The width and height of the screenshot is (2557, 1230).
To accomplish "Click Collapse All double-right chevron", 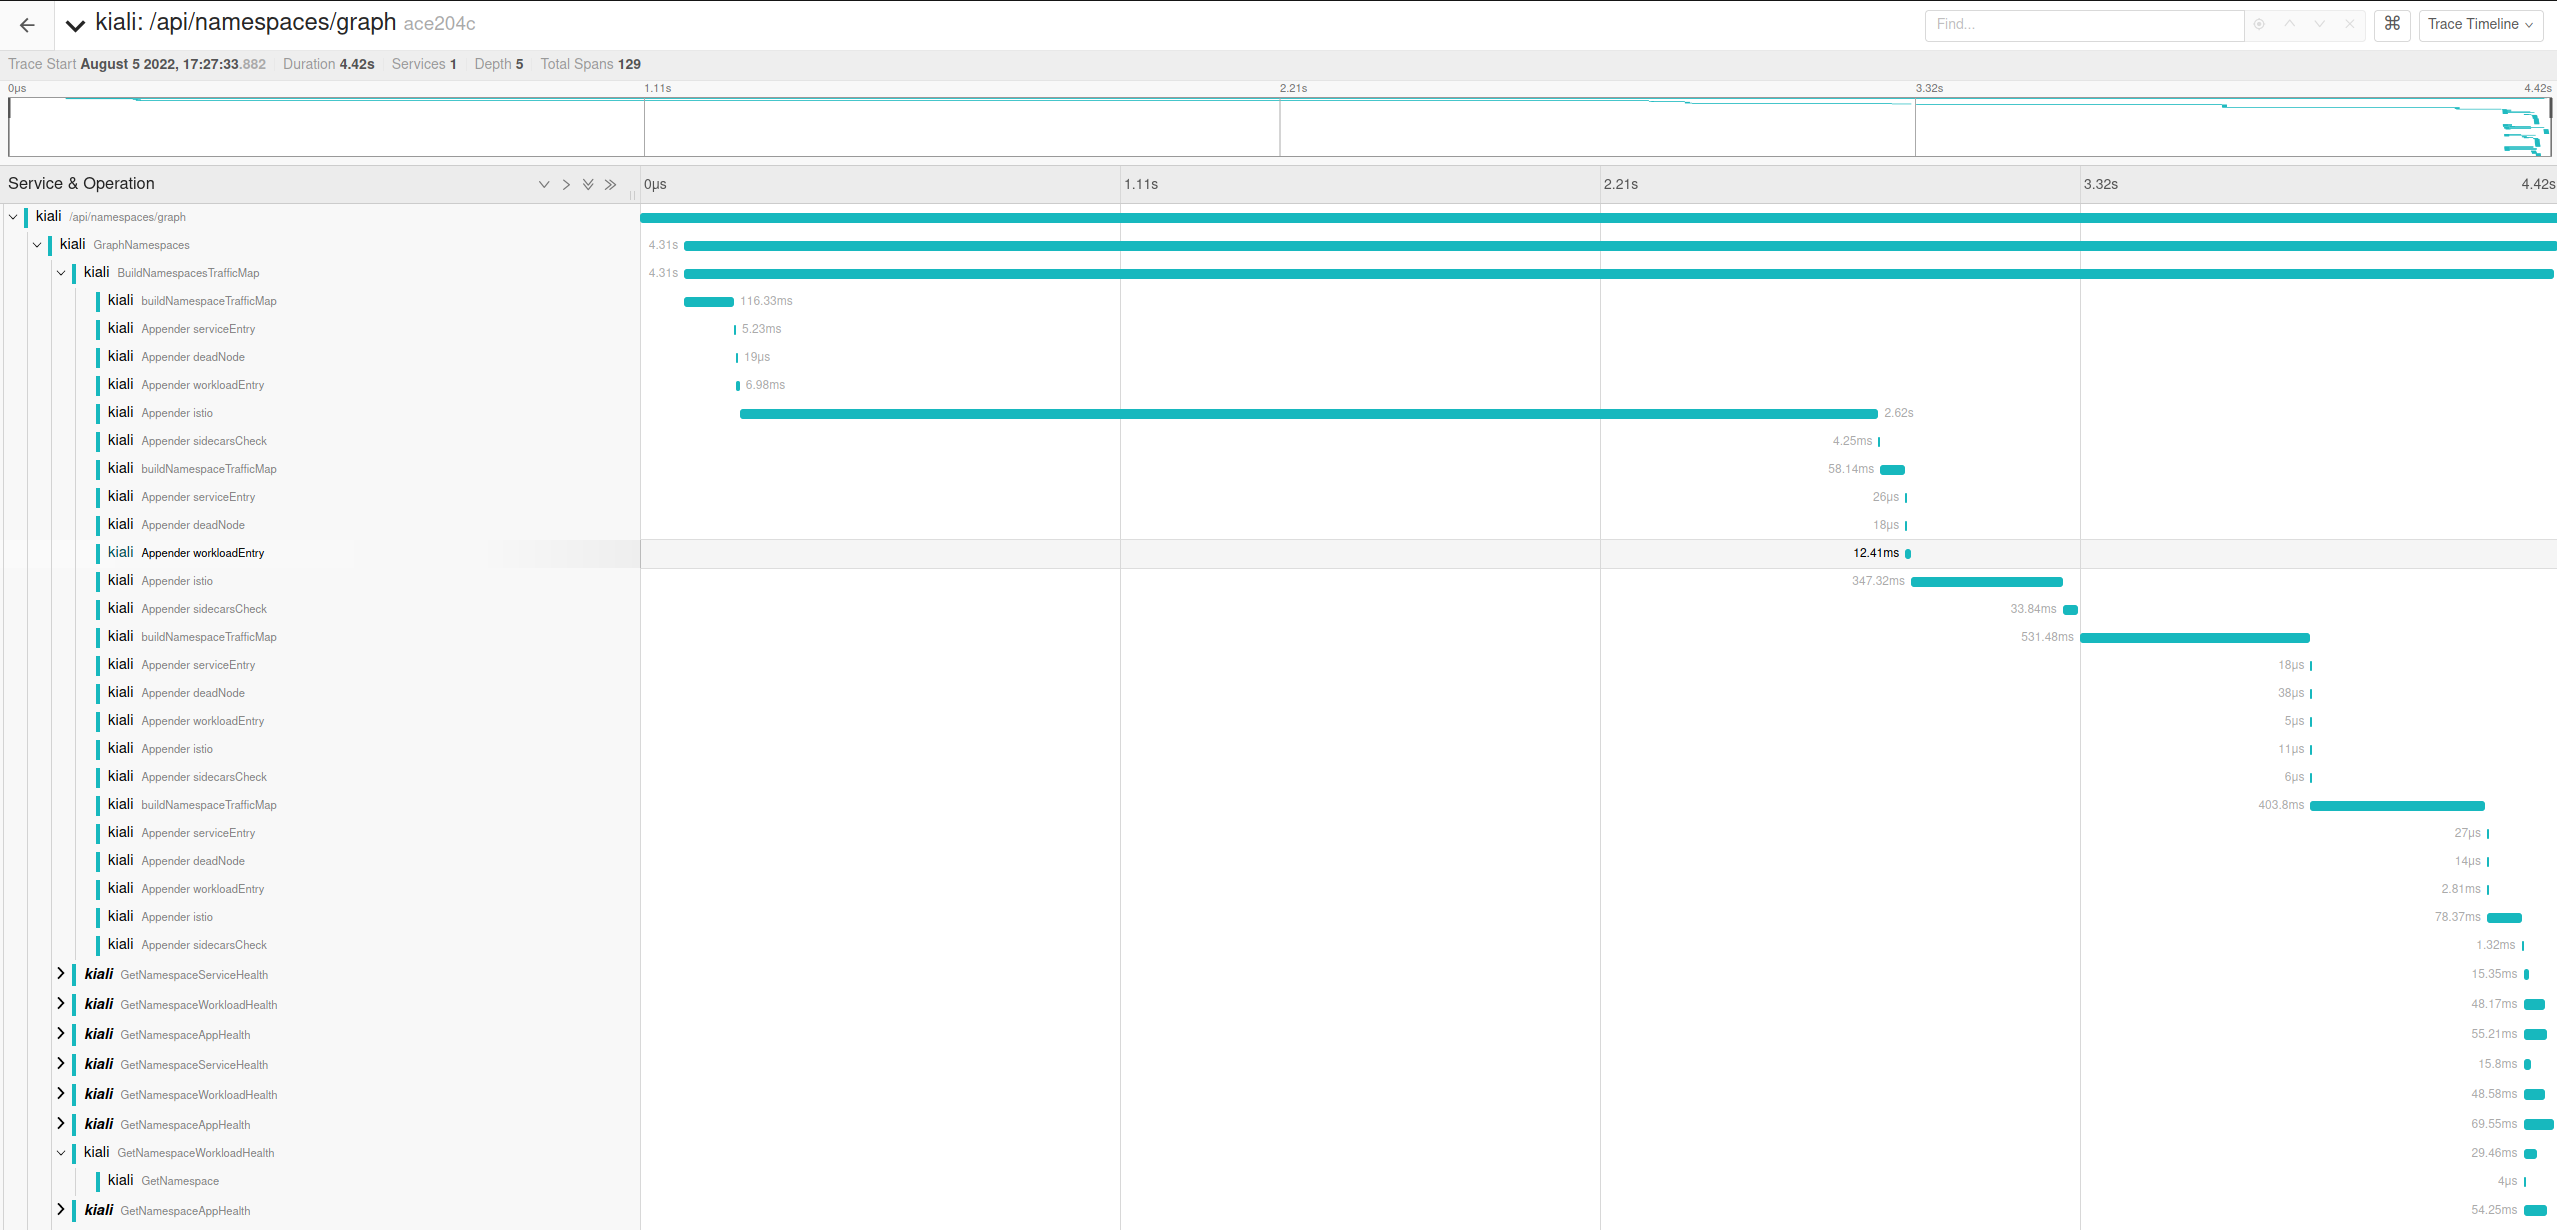I will tap(610, 185).
